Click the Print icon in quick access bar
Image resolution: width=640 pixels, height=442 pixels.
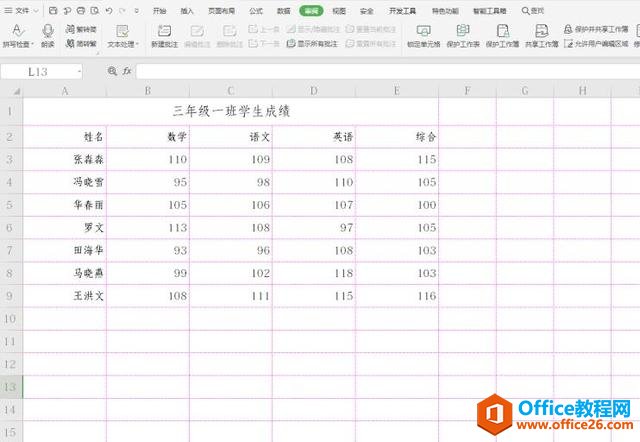point(81,11)
